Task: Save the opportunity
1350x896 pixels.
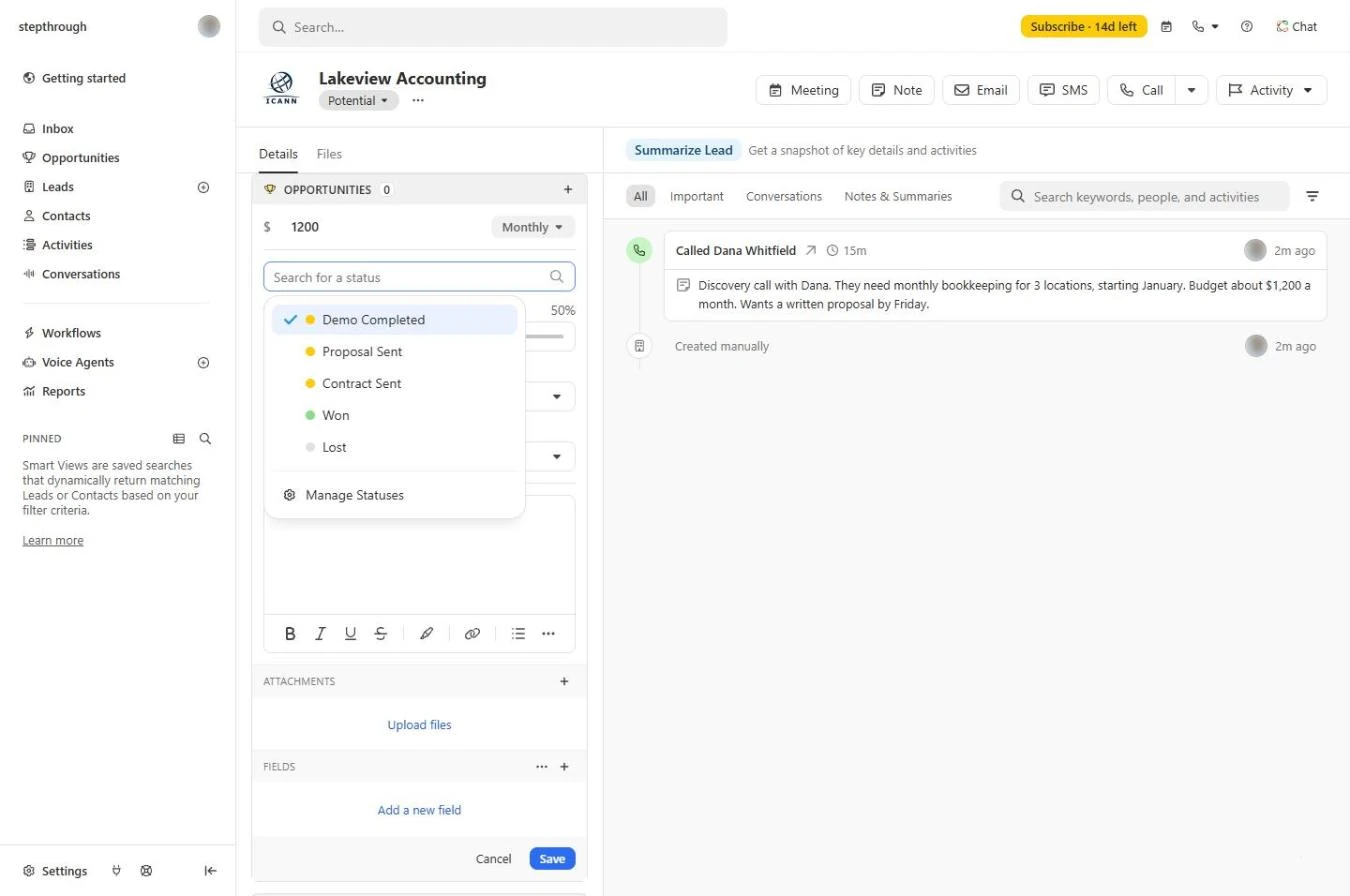Action: (552, 859)
